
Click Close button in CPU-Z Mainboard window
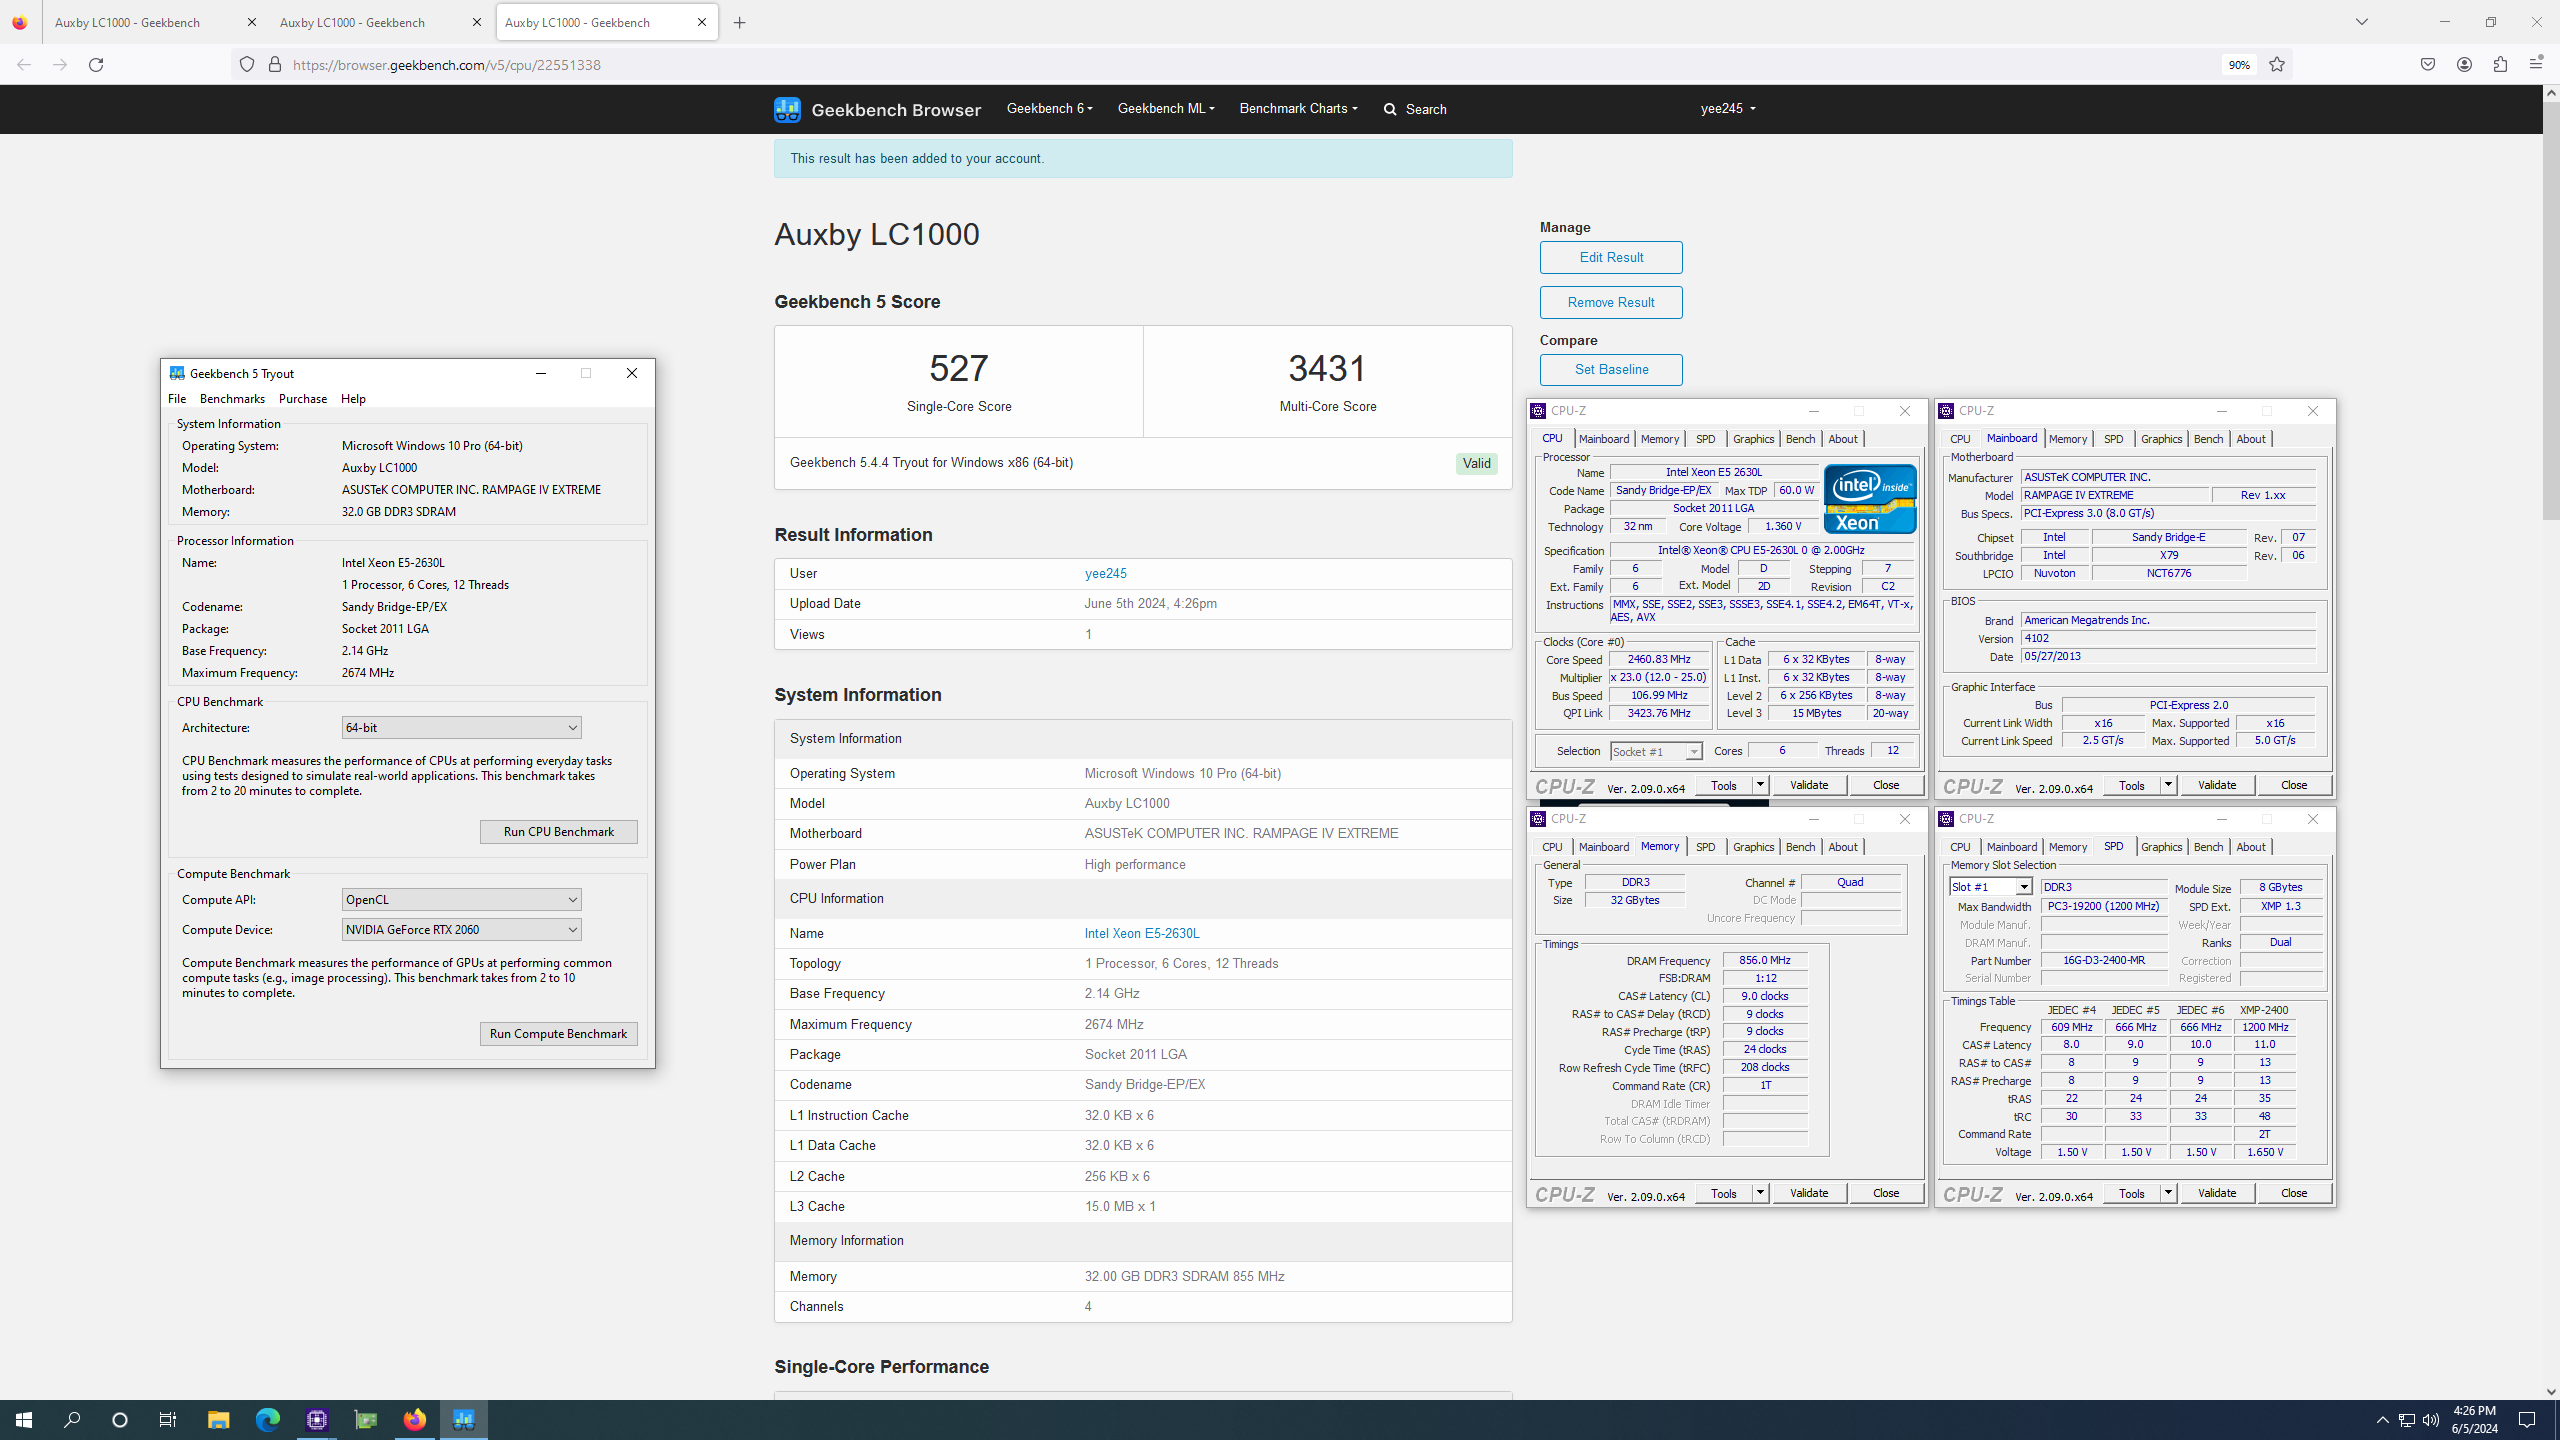pyautogui.click(x=2294, y=785)
